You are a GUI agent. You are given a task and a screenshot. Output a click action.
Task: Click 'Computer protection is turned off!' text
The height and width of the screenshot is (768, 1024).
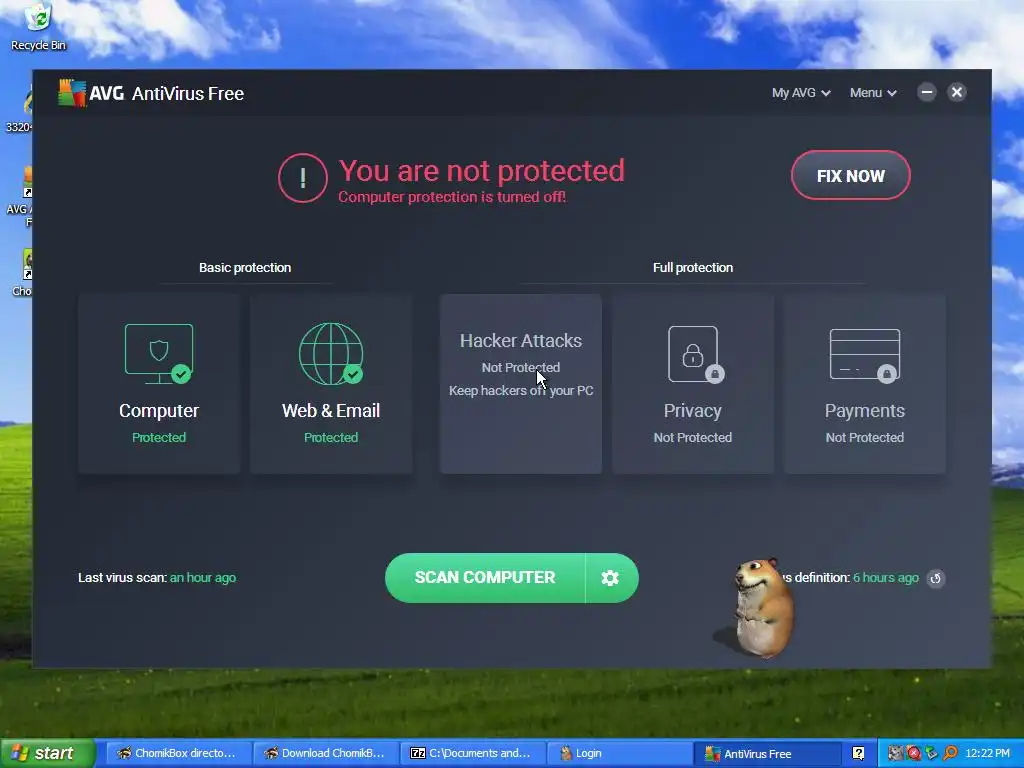pyautogui.click(x=452, y=197)
